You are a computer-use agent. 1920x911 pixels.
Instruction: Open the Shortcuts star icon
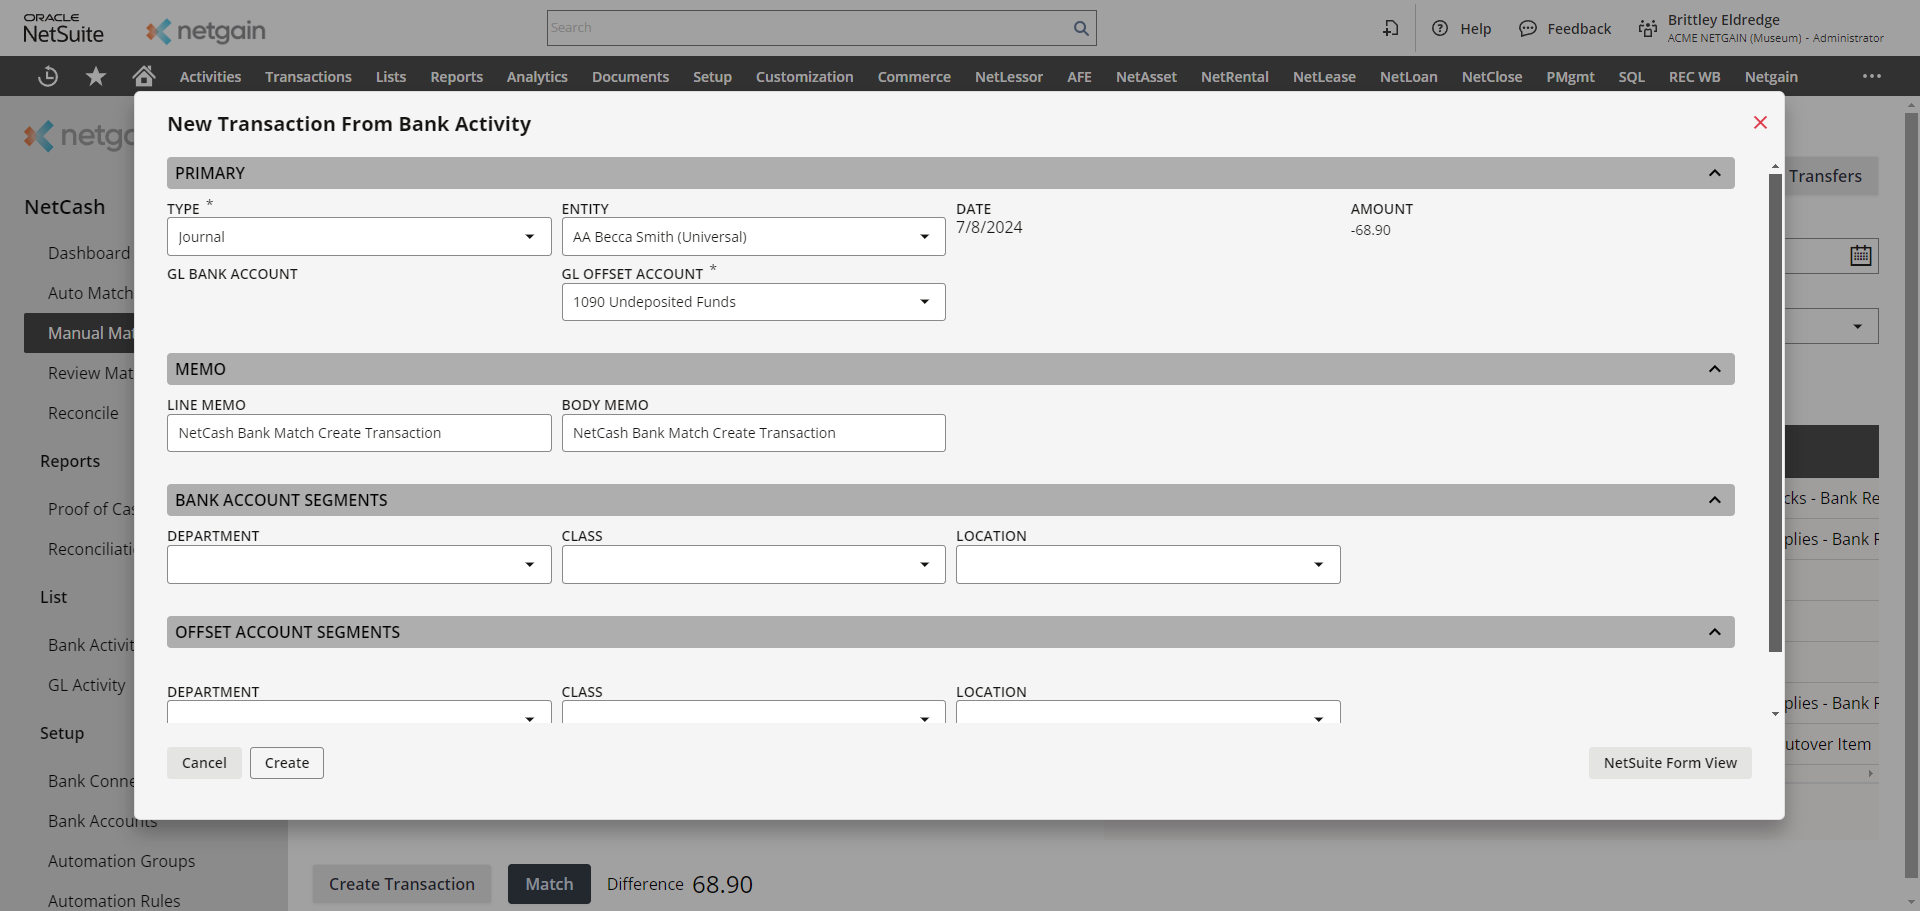(96, 76)
